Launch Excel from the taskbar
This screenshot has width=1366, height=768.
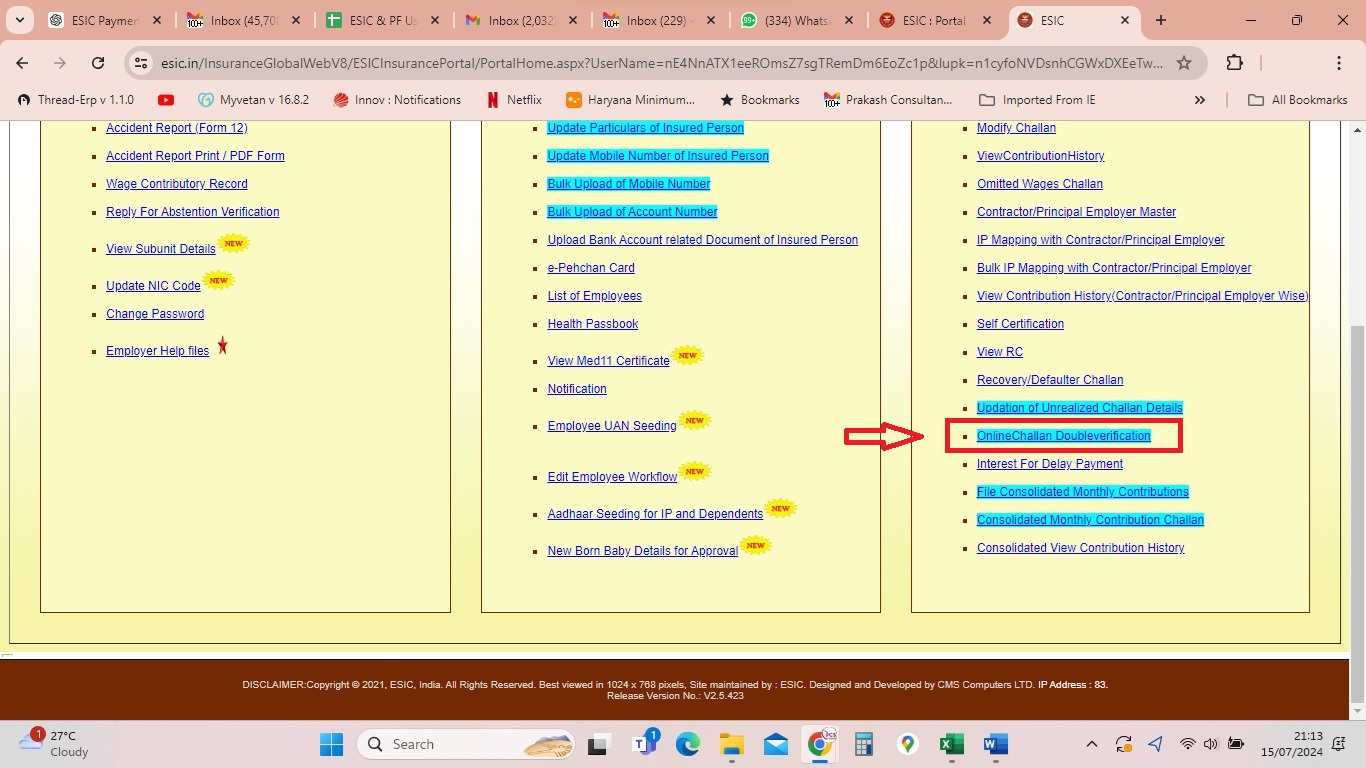click(x=951, y=744)
